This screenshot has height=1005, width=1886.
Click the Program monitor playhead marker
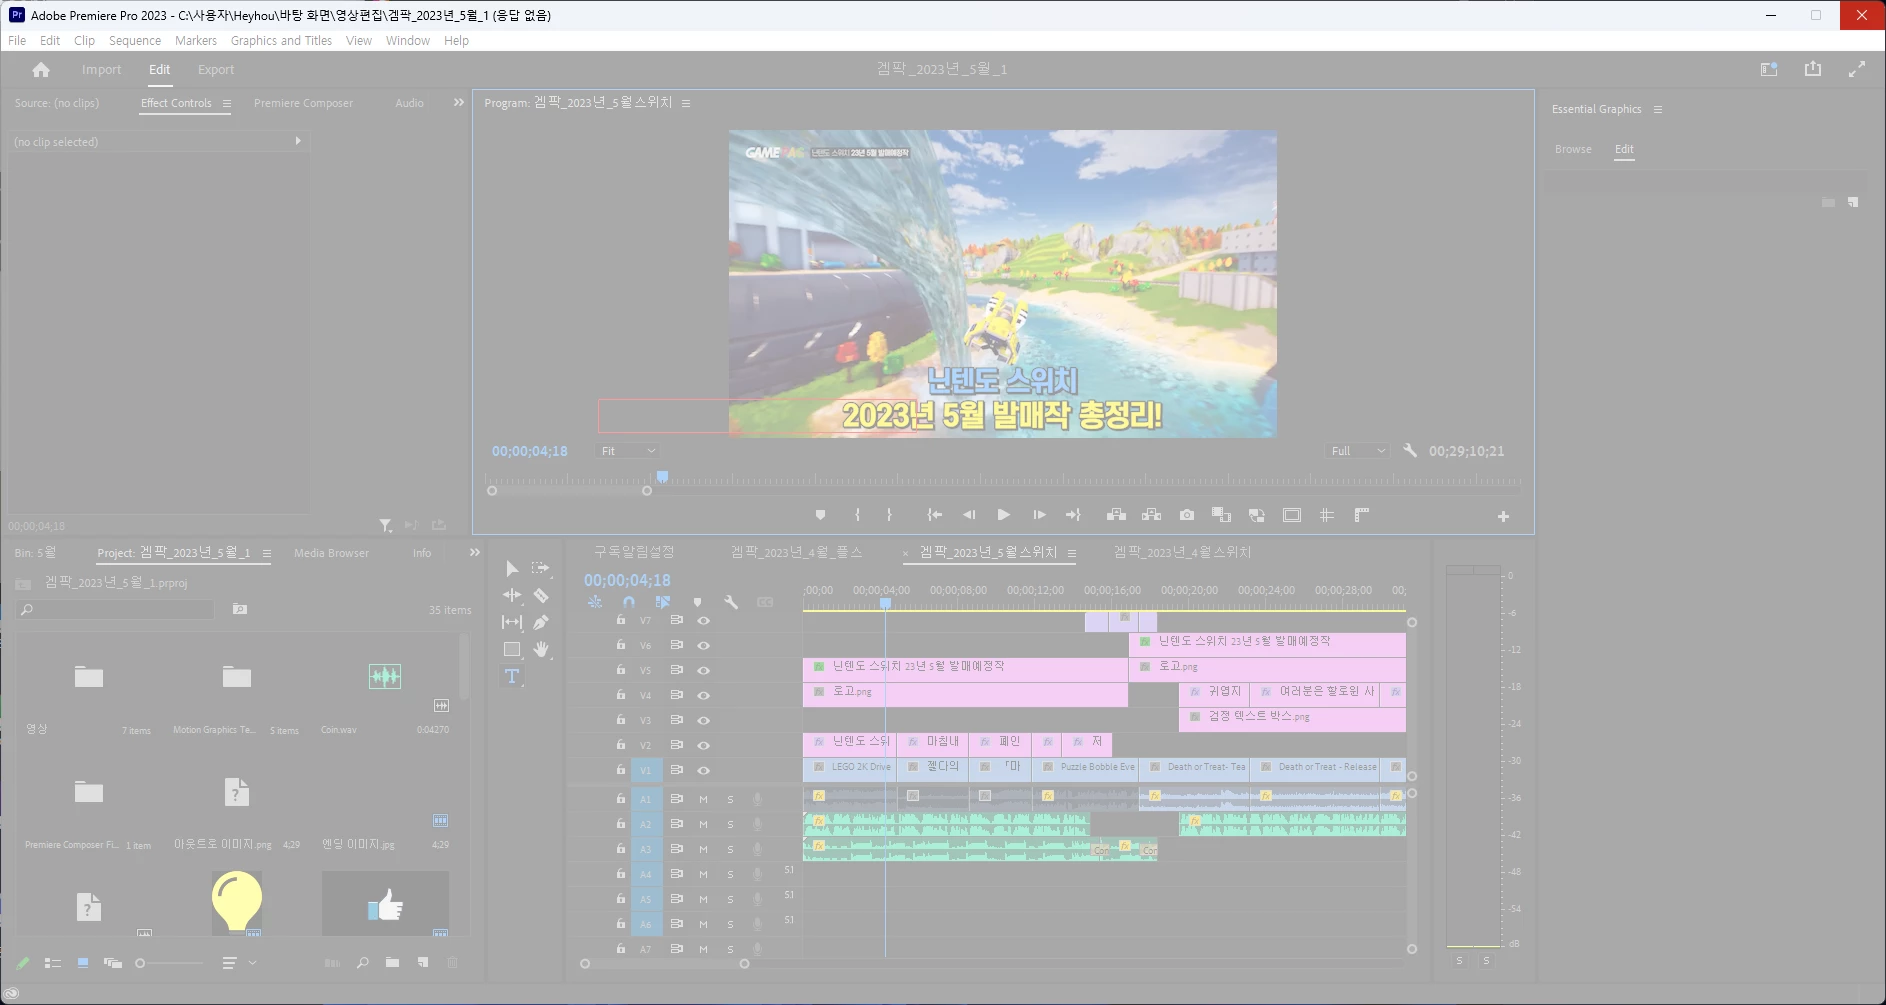662,477
